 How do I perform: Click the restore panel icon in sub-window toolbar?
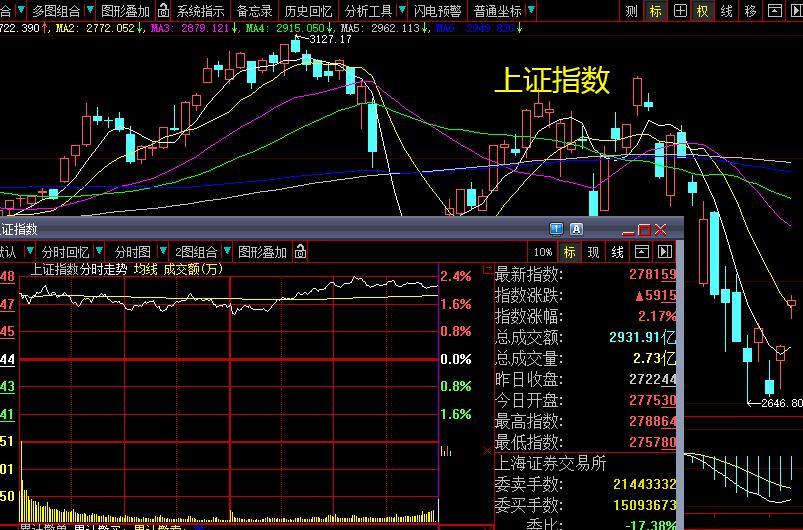(x=641, y=252)
